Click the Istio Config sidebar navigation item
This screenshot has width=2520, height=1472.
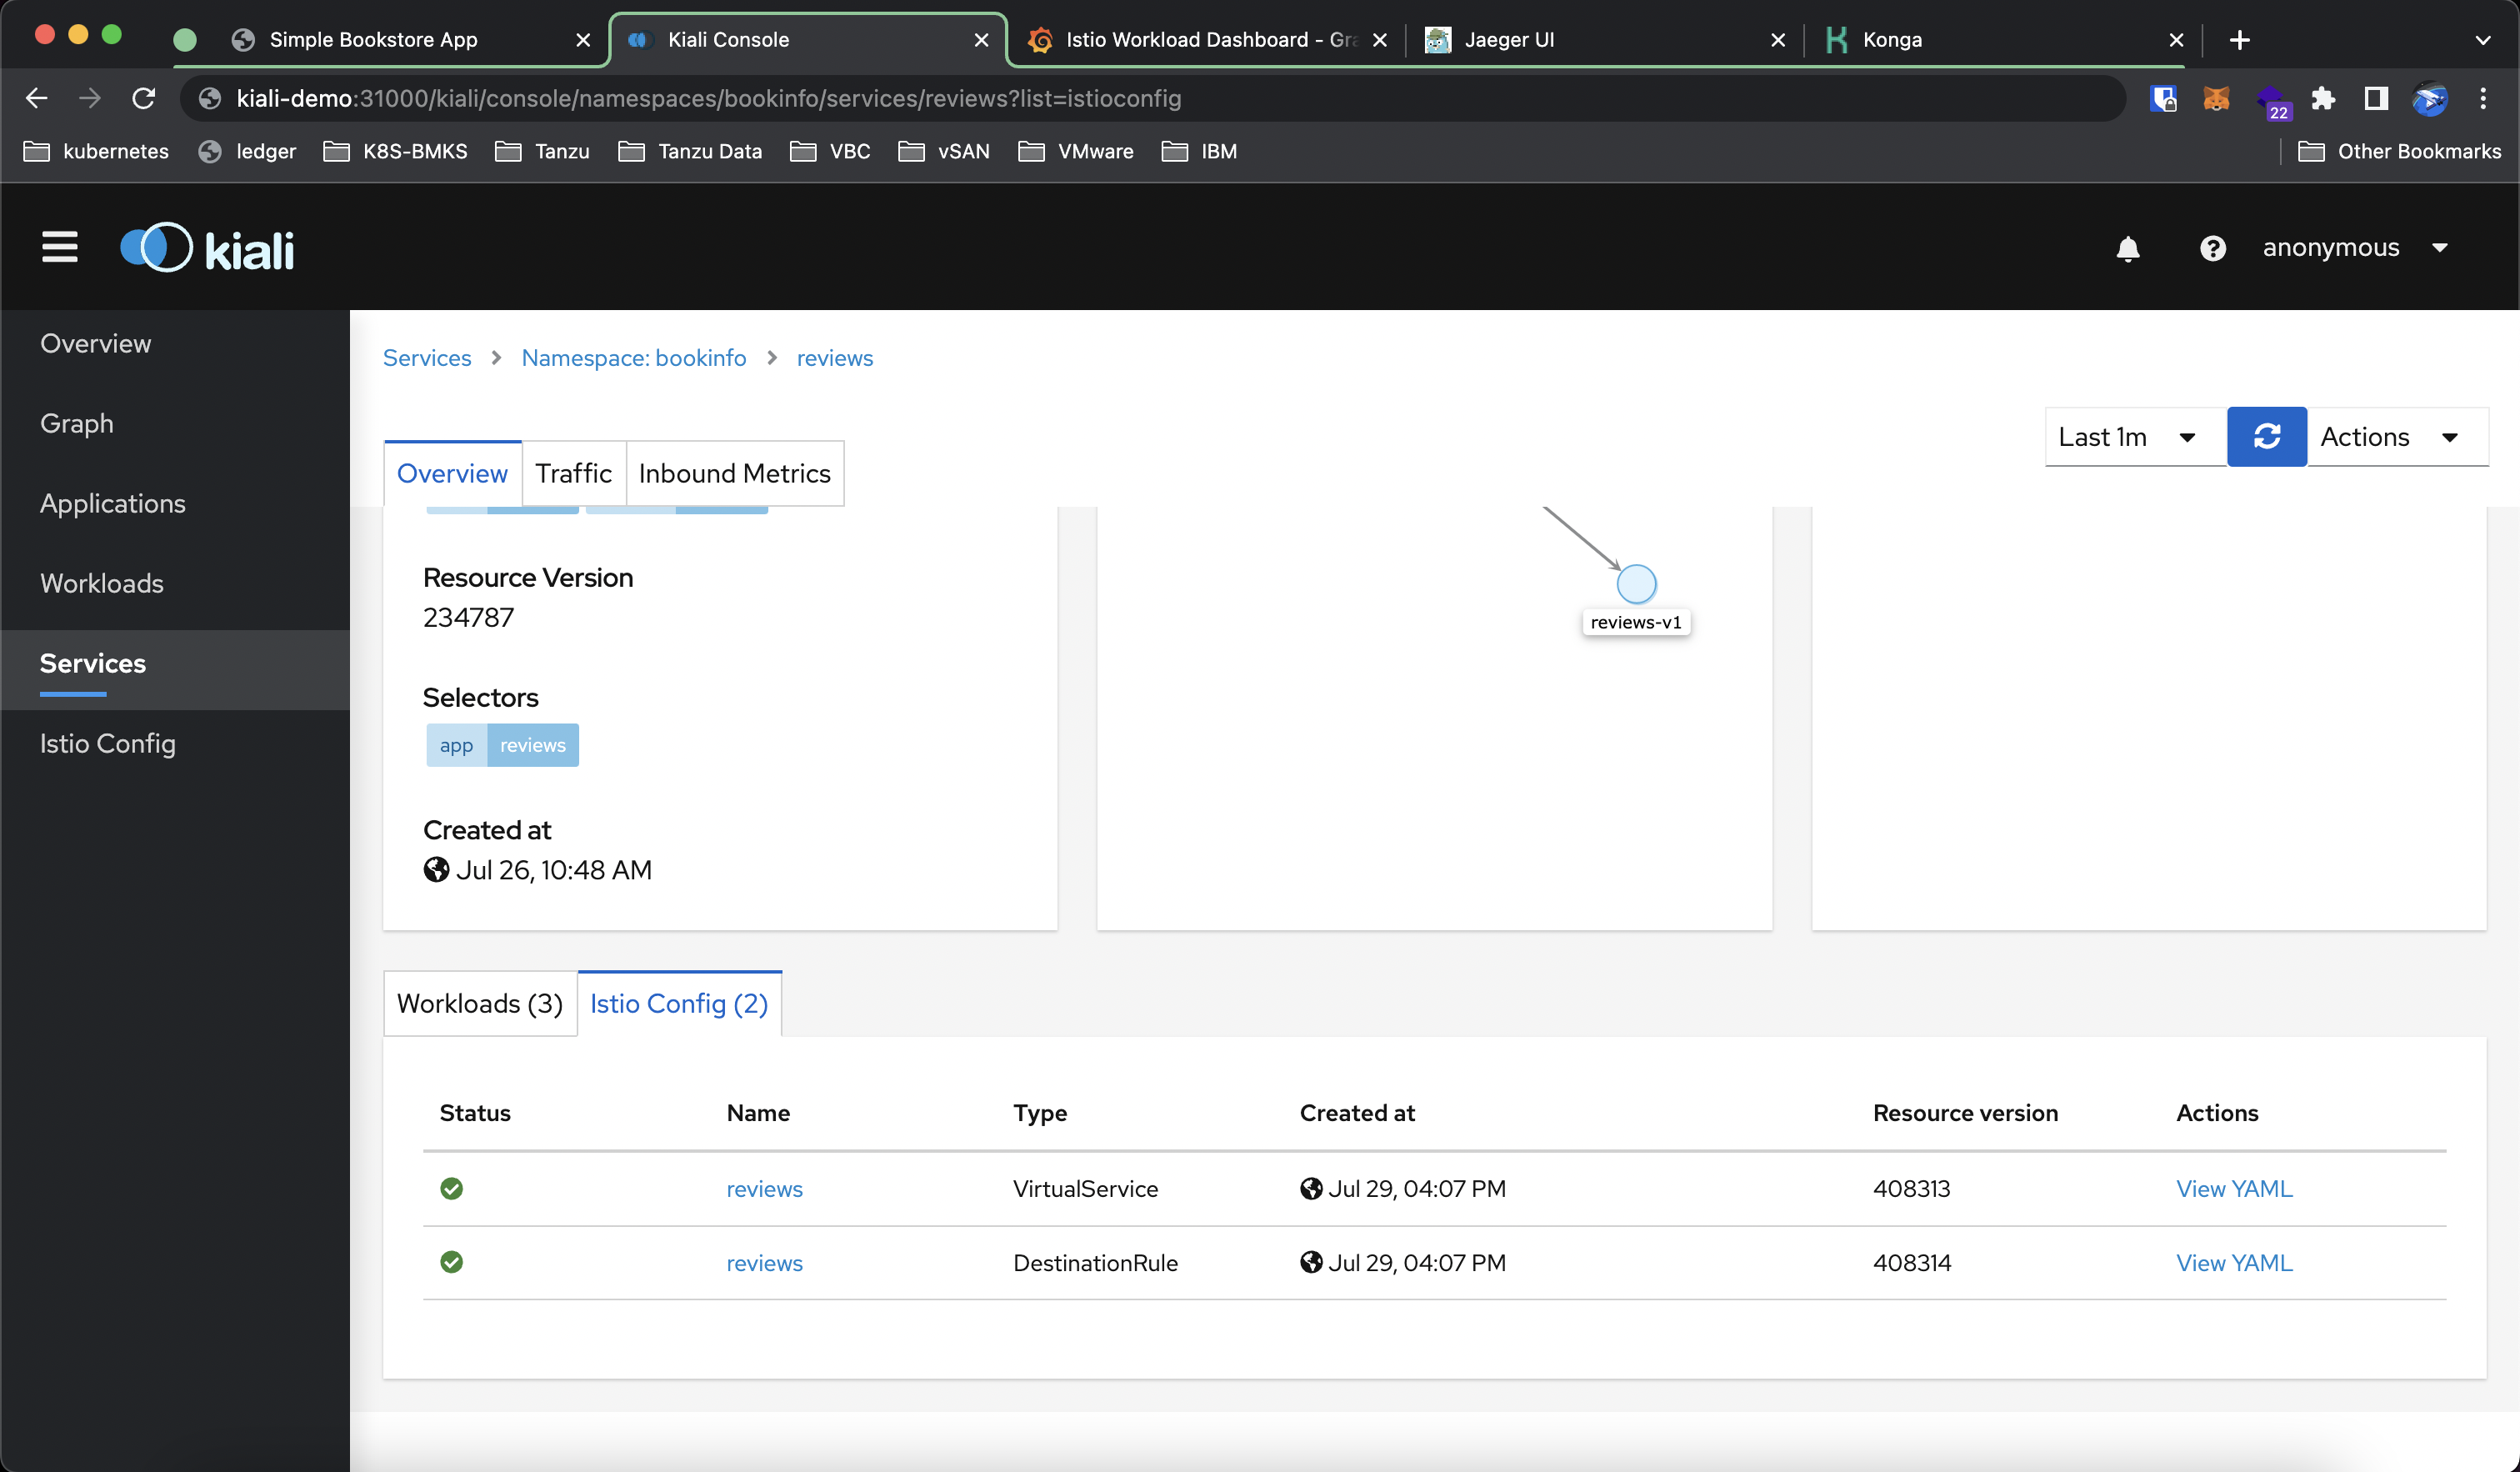[108, 743]
